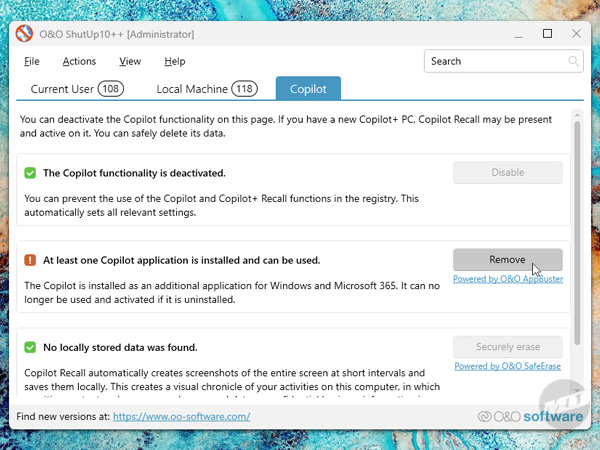
Task: Click inside the Search input field
Action: [495, 62]
